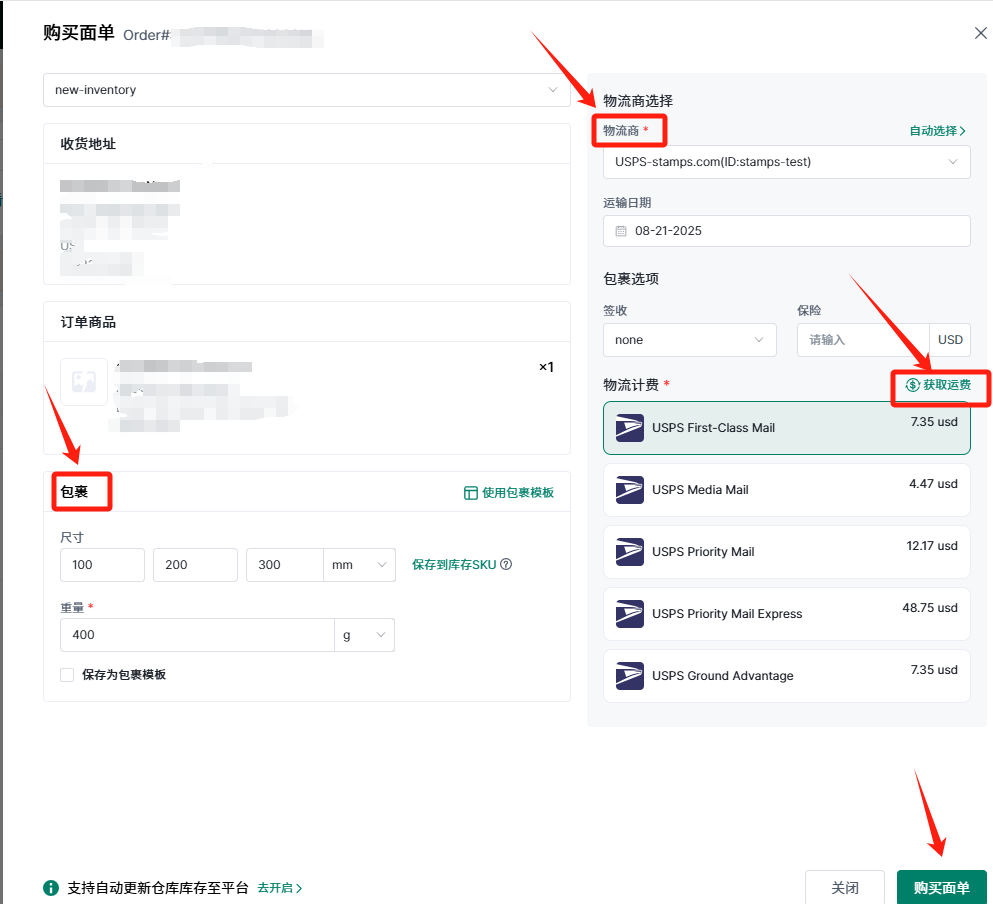993x904 pixels.
Task: Select the USPS Ground Advantage rate option
Action: point(787,677)
